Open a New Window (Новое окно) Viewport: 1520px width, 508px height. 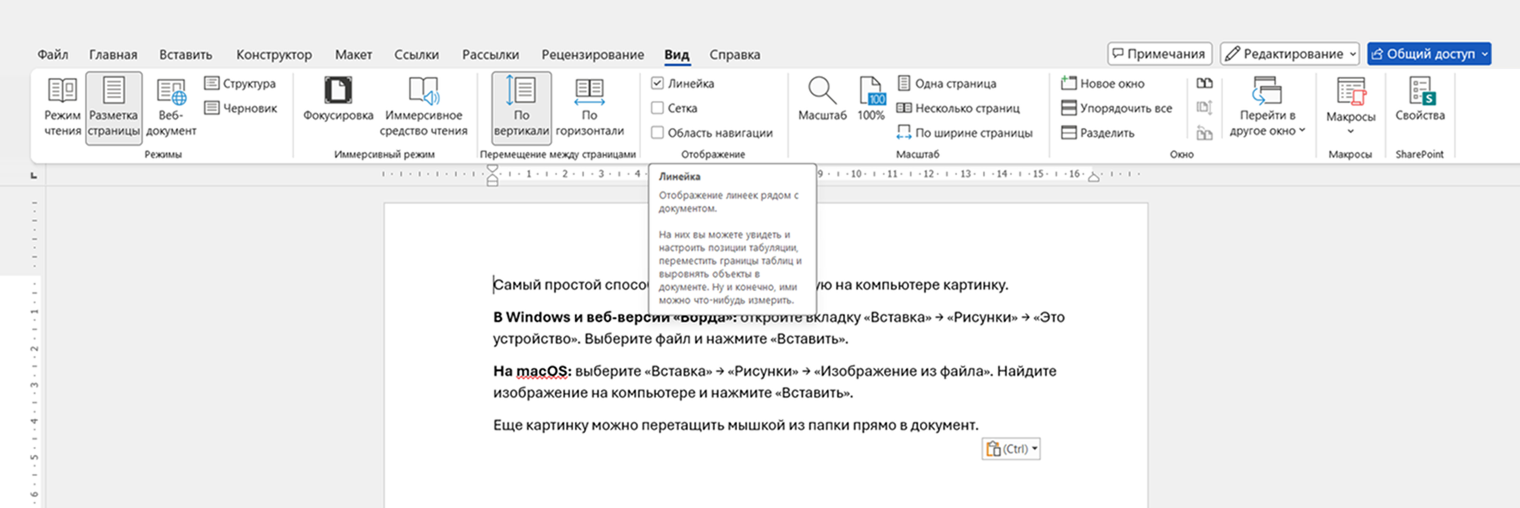1103,83
